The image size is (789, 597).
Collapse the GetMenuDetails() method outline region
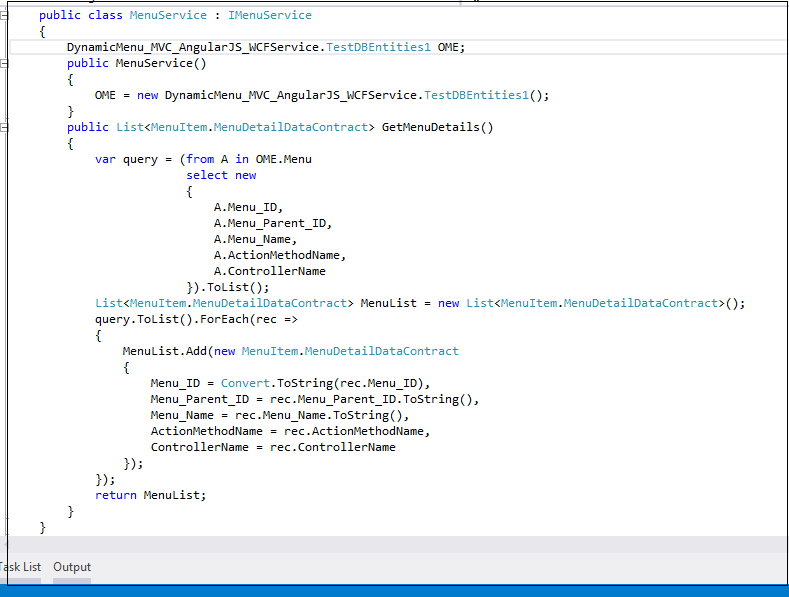click(x=4, y=127)
